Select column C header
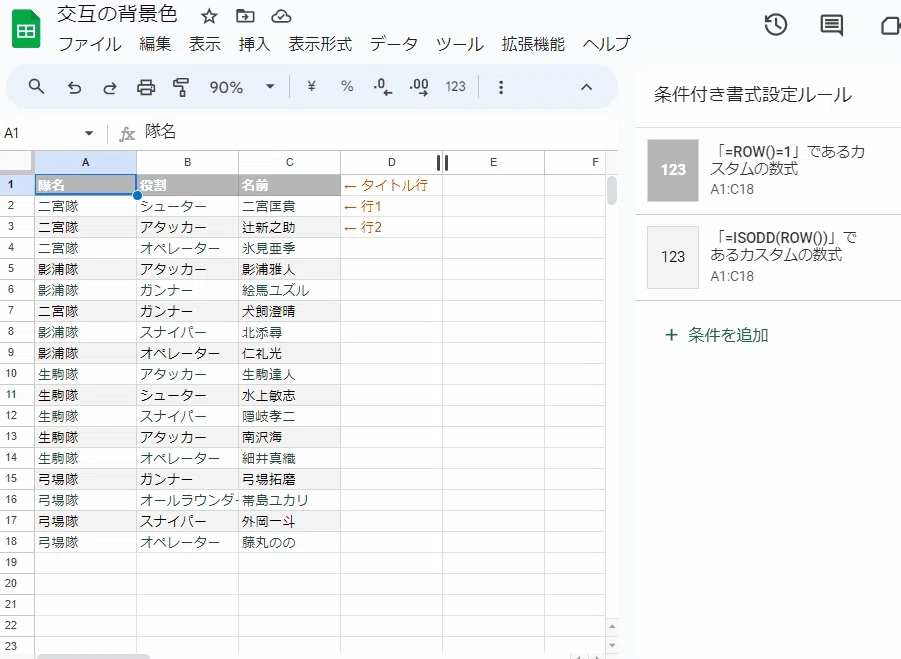Screen dimensions: 901x659 click(x=290, y=162)
